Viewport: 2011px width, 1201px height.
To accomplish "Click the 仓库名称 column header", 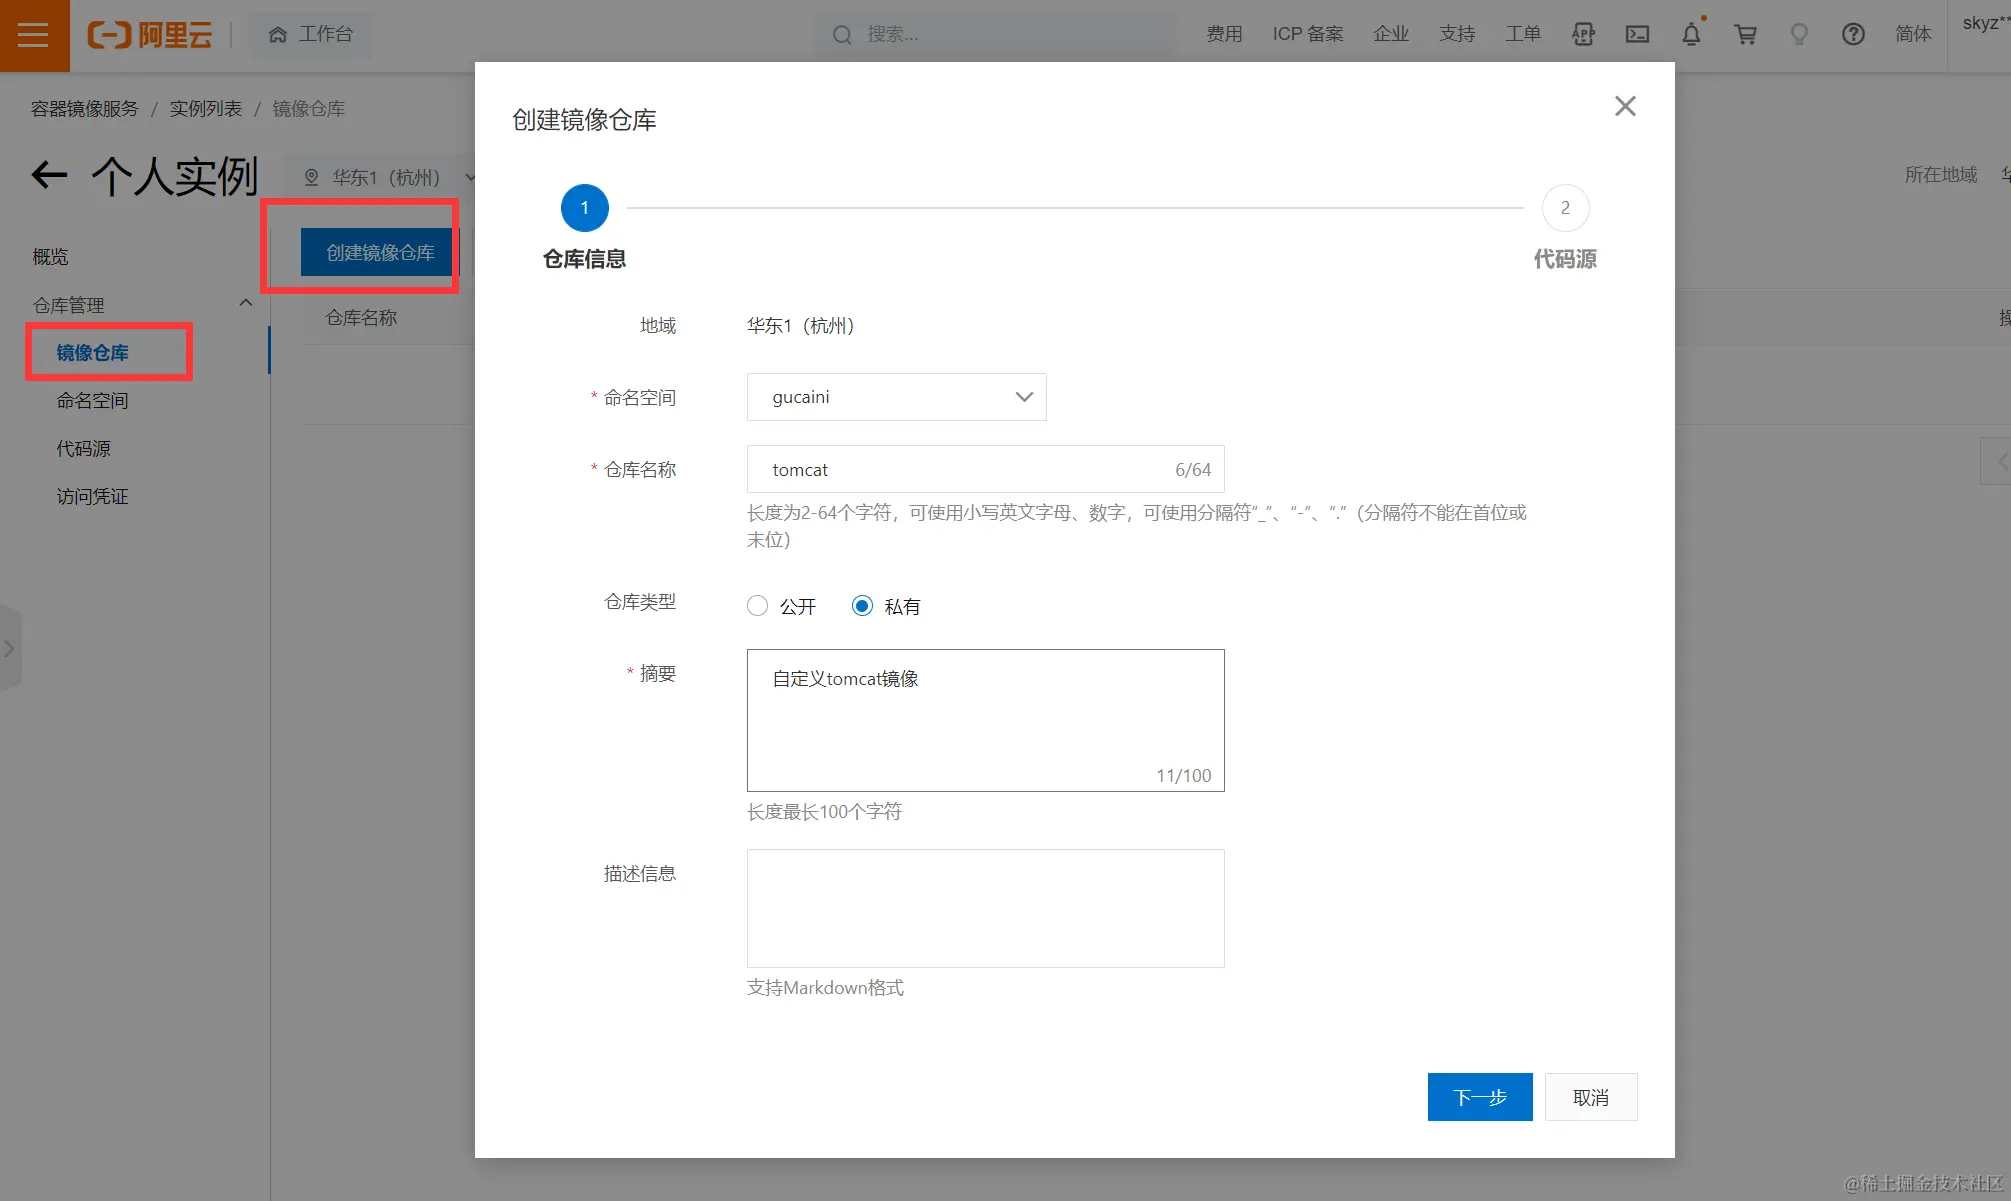I will tap(361, 317).
